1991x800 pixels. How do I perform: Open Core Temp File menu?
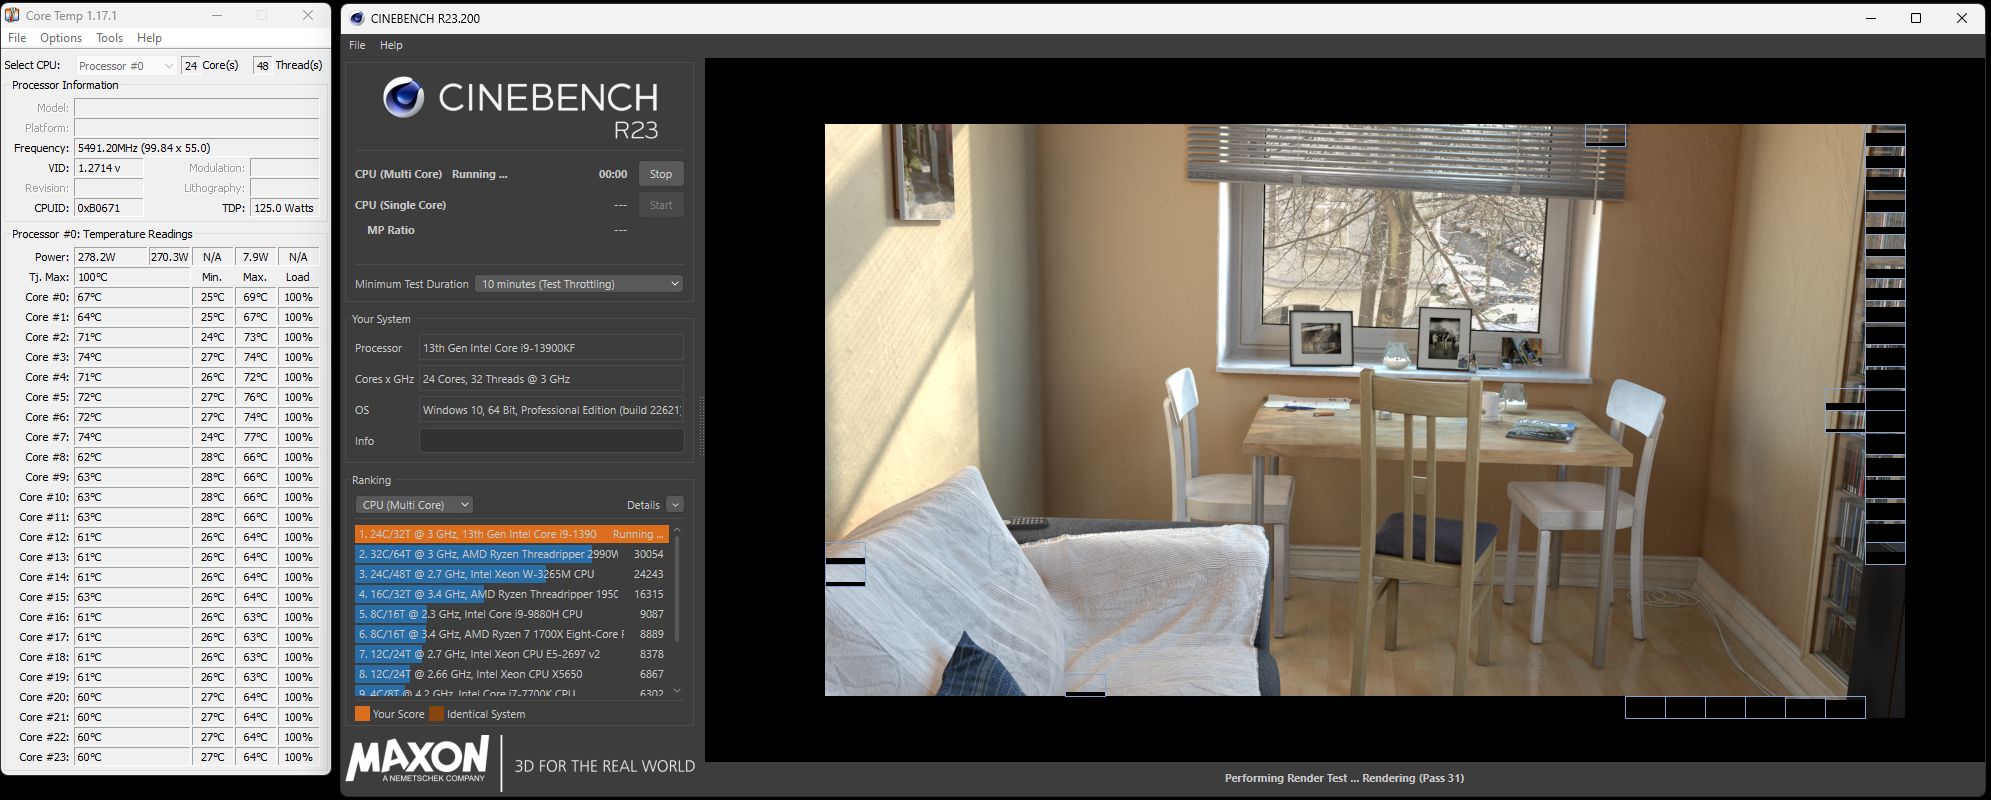point(17,38)
